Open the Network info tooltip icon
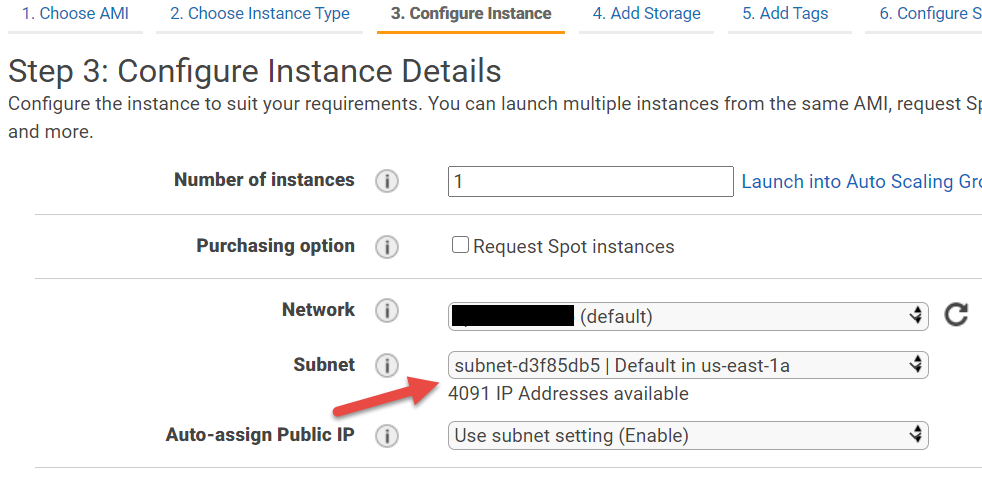This screenshot has width=982, height=478. [x=387, y=311]
